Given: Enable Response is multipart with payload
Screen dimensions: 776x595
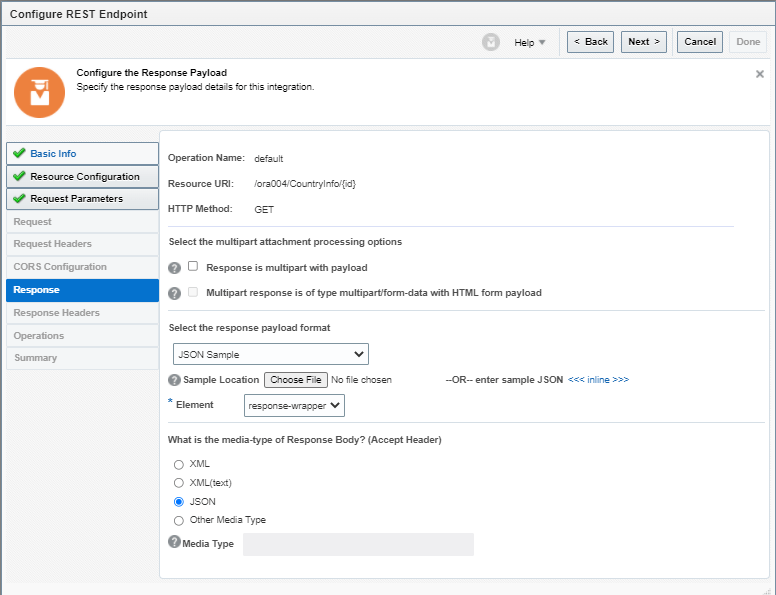Looking at the screenshot, I should click(193, 267).
